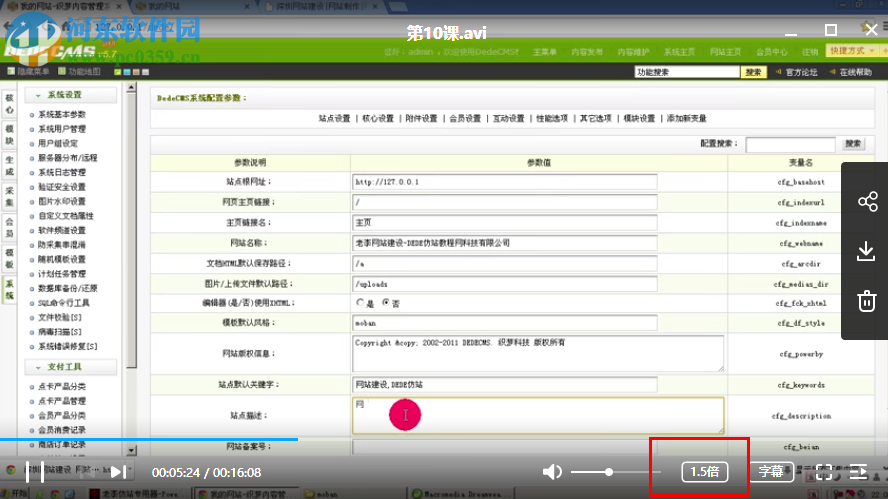Open 服务器分布/远程 in the sidebar
The height and width of the screenshot is (499, 888).
67,158
